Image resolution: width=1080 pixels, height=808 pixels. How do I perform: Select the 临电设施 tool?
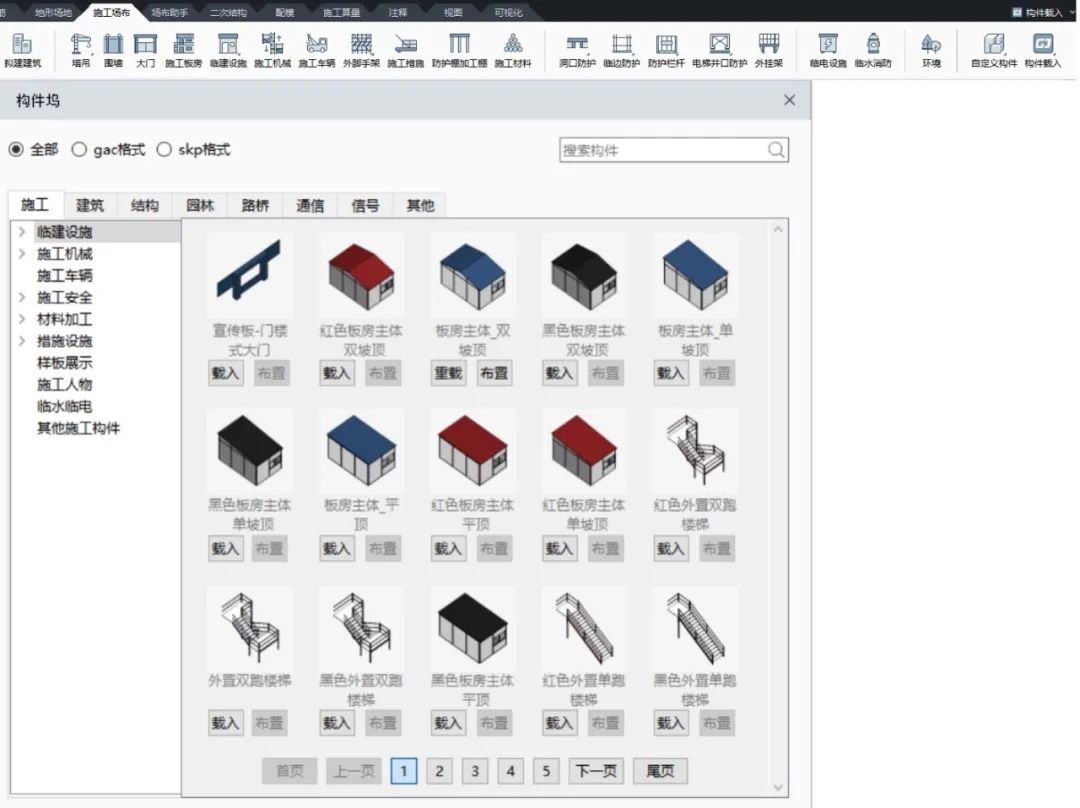(828, 51)
